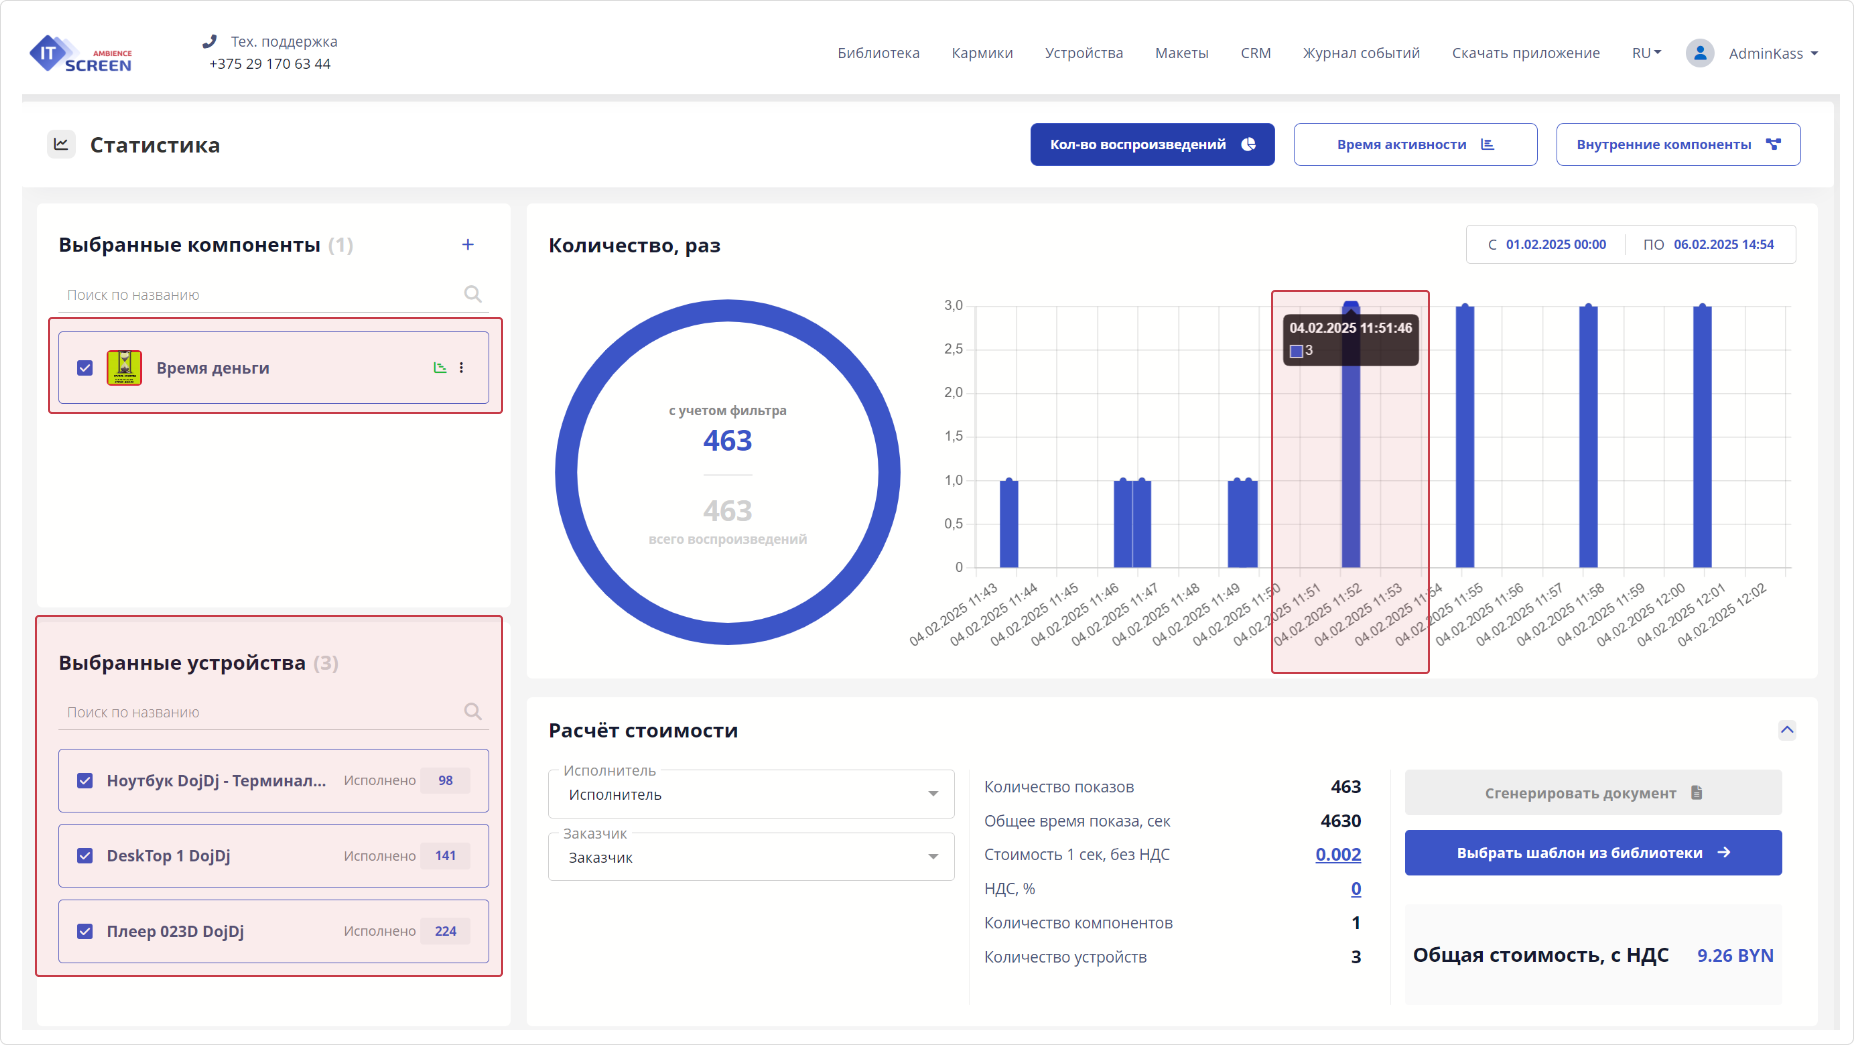Image resolution: width=1854 pixels, height=1045 pixels.
Task: Uncheck the DeskTop 1 DojDj checkbox
Action: point(85,856)
